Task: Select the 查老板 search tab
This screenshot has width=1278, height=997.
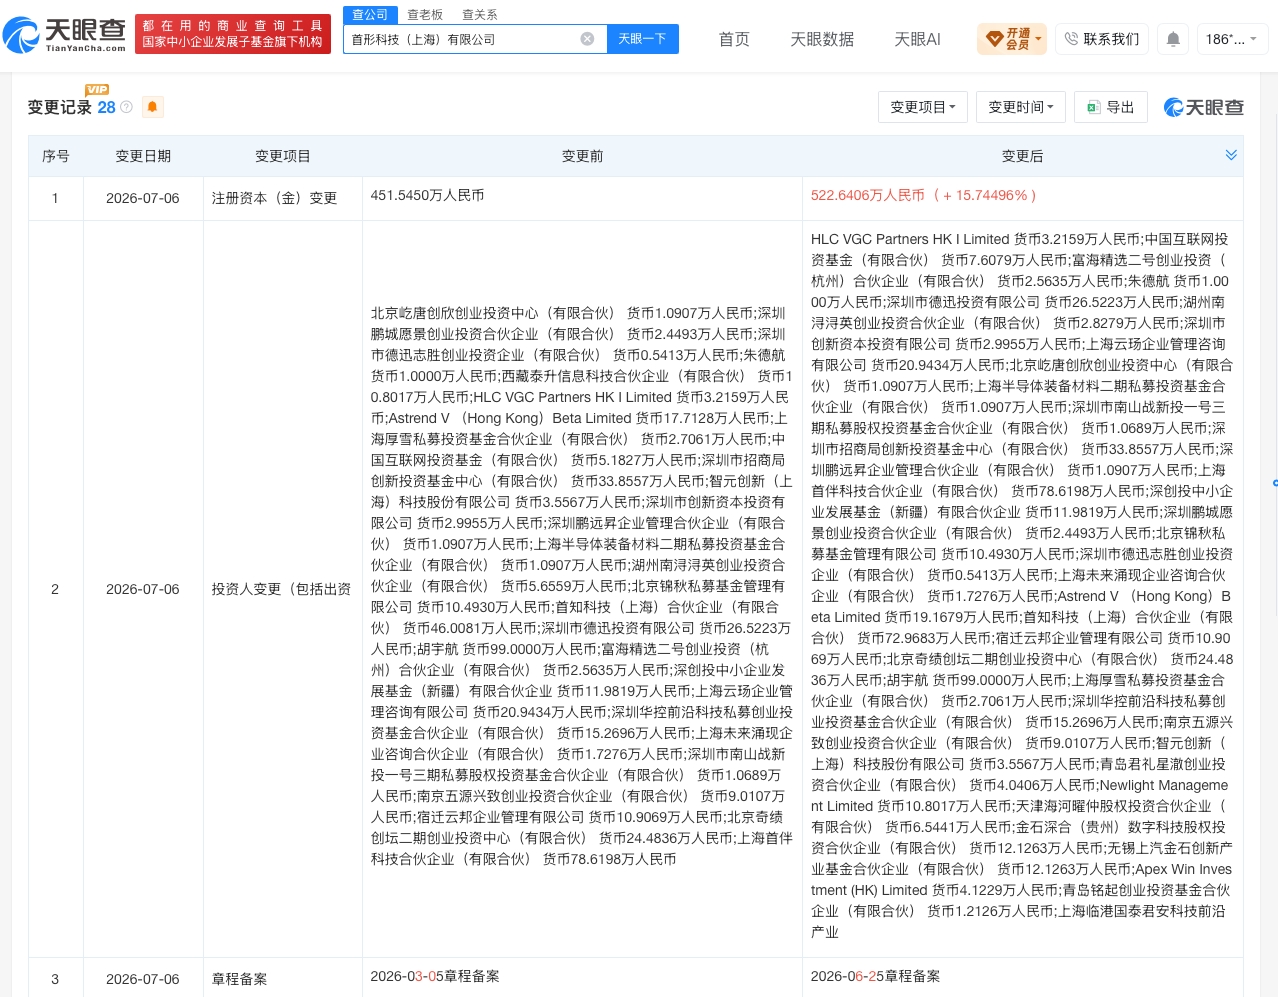Action: [x=425, y=15]
